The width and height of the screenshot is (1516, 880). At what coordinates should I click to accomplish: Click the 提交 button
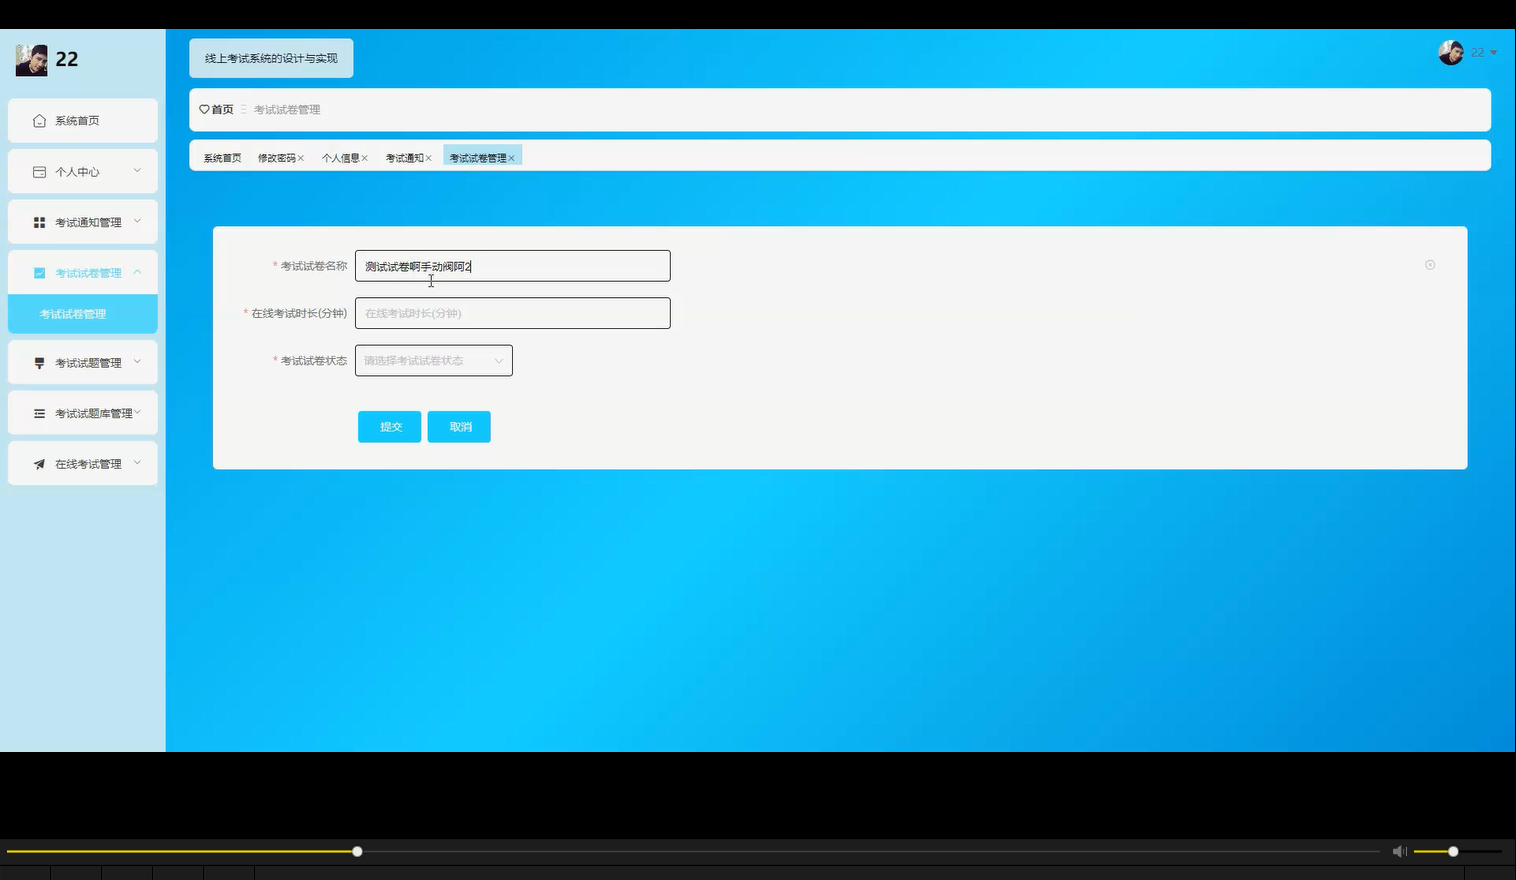(390, 427)
